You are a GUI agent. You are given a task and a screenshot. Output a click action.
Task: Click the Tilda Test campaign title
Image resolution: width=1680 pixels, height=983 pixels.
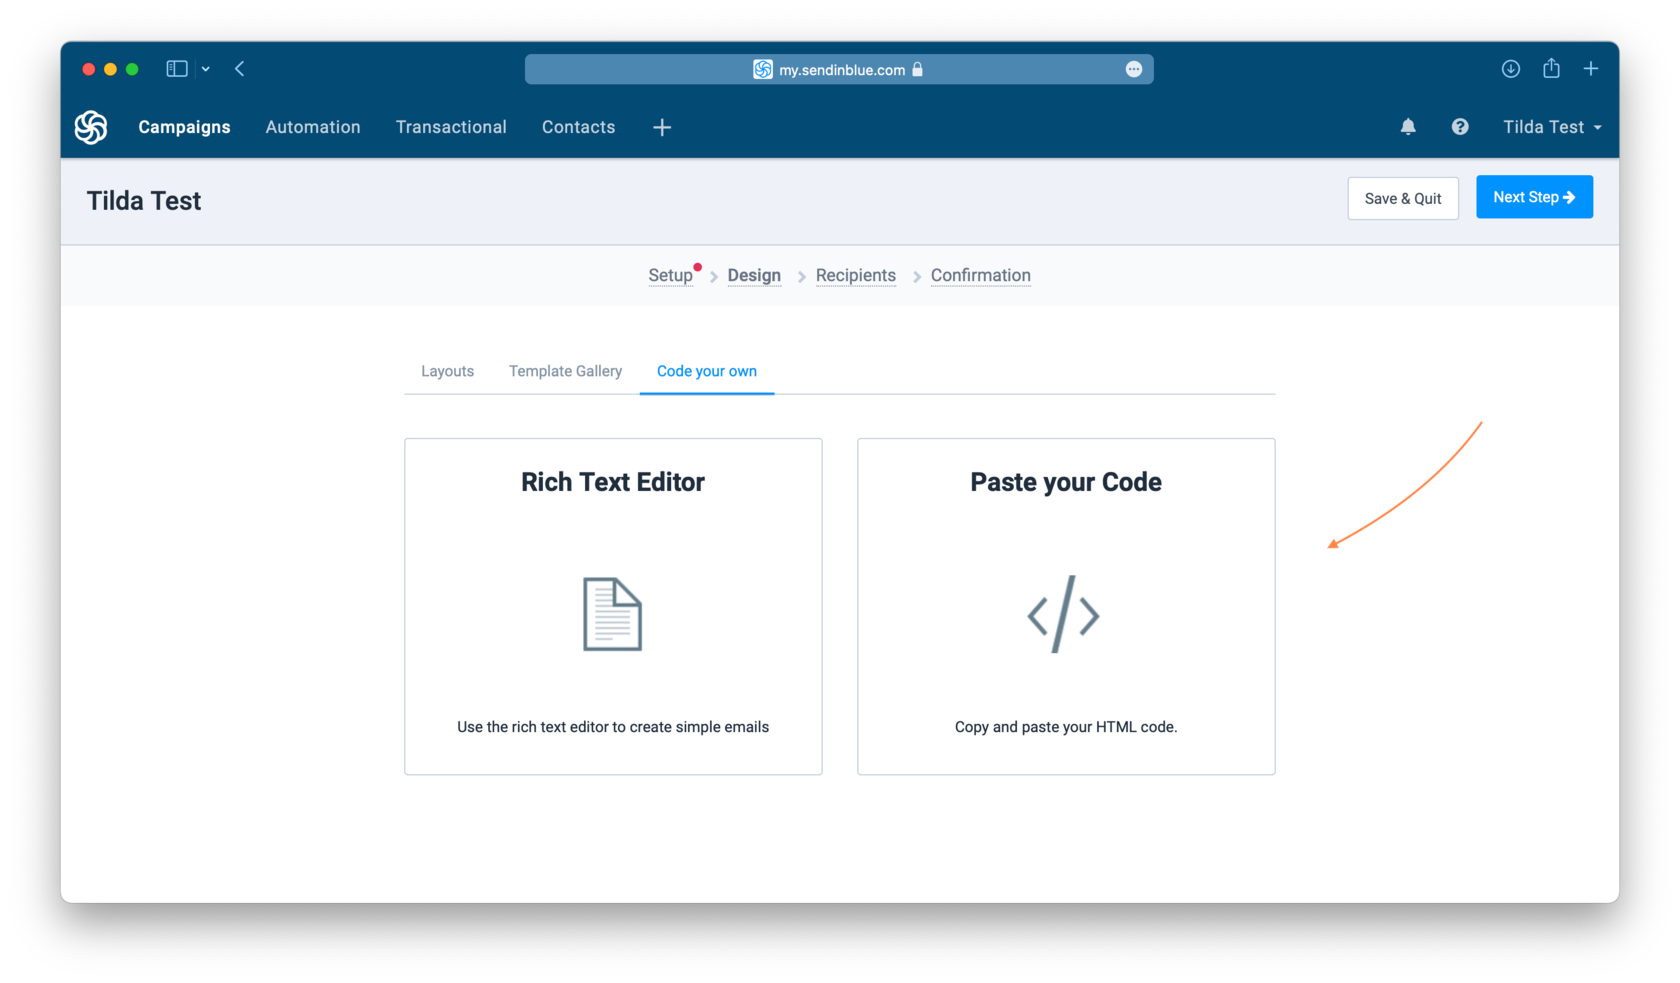pos(144,201)
